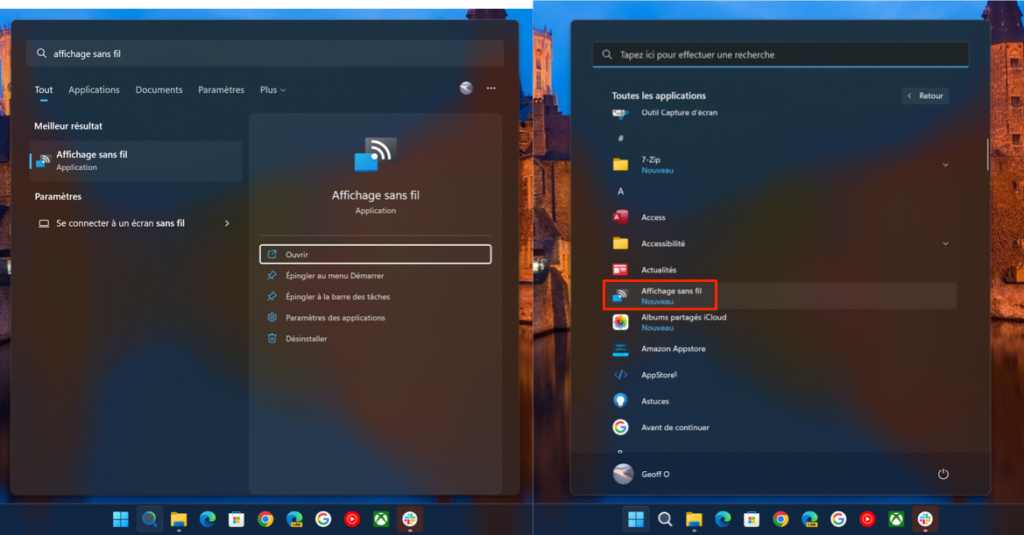The width and height of the screenshot is (1024, 535).
Task: Click the # section header in apps list
Action: coord(620,138)
